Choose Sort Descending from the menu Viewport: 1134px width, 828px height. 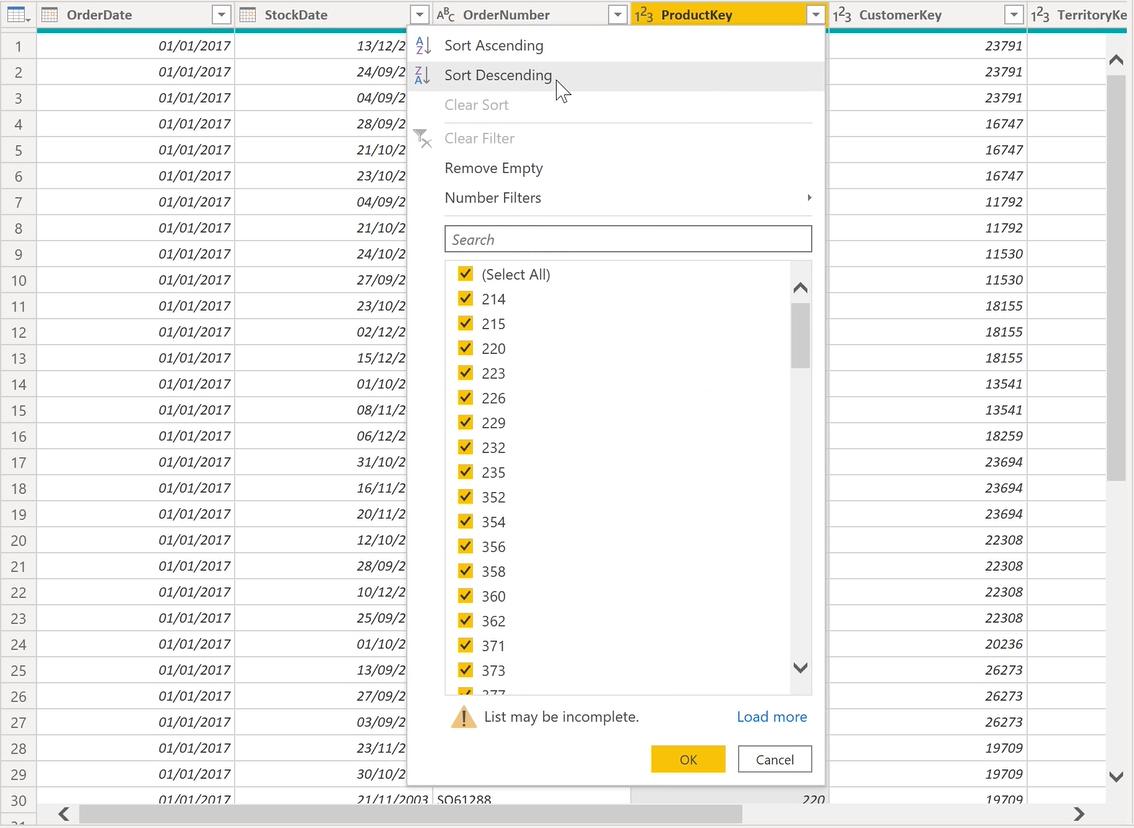coord(498,76)
